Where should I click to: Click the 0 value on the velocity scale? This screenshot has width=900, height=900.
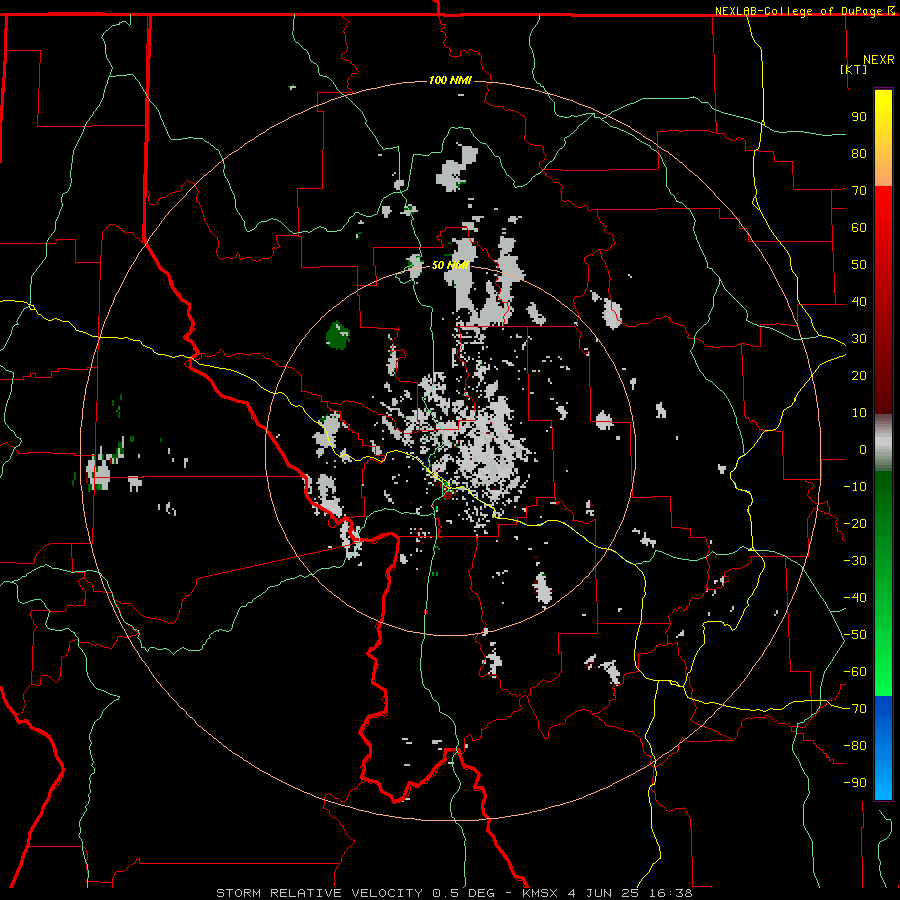(863, 450)
